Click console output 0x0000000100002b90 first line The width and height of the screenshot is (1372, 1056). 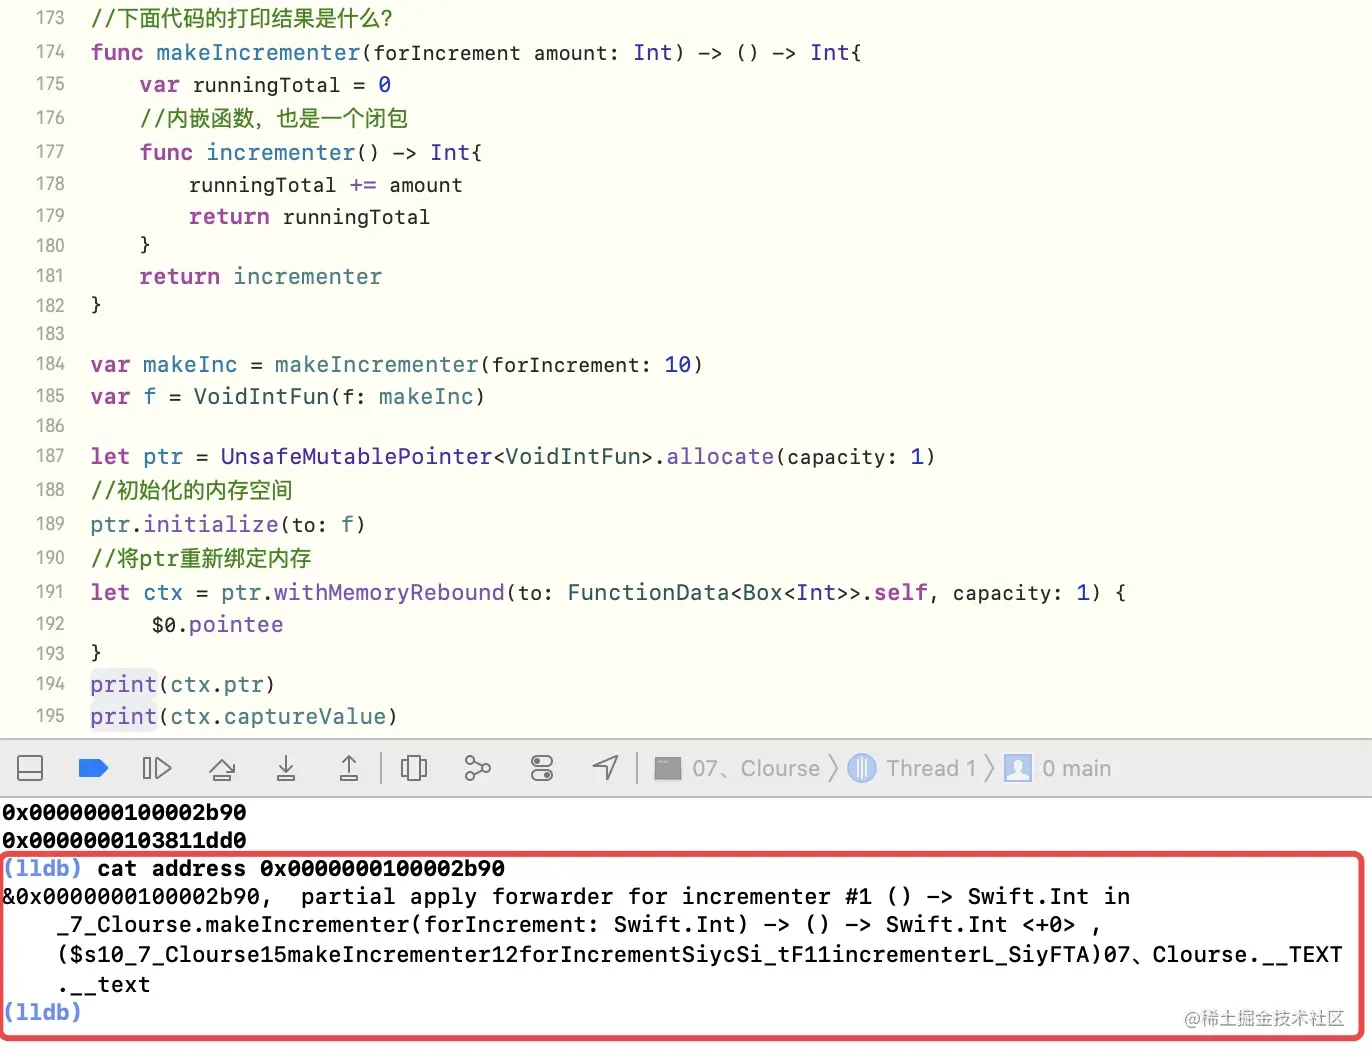pos(124,812)
